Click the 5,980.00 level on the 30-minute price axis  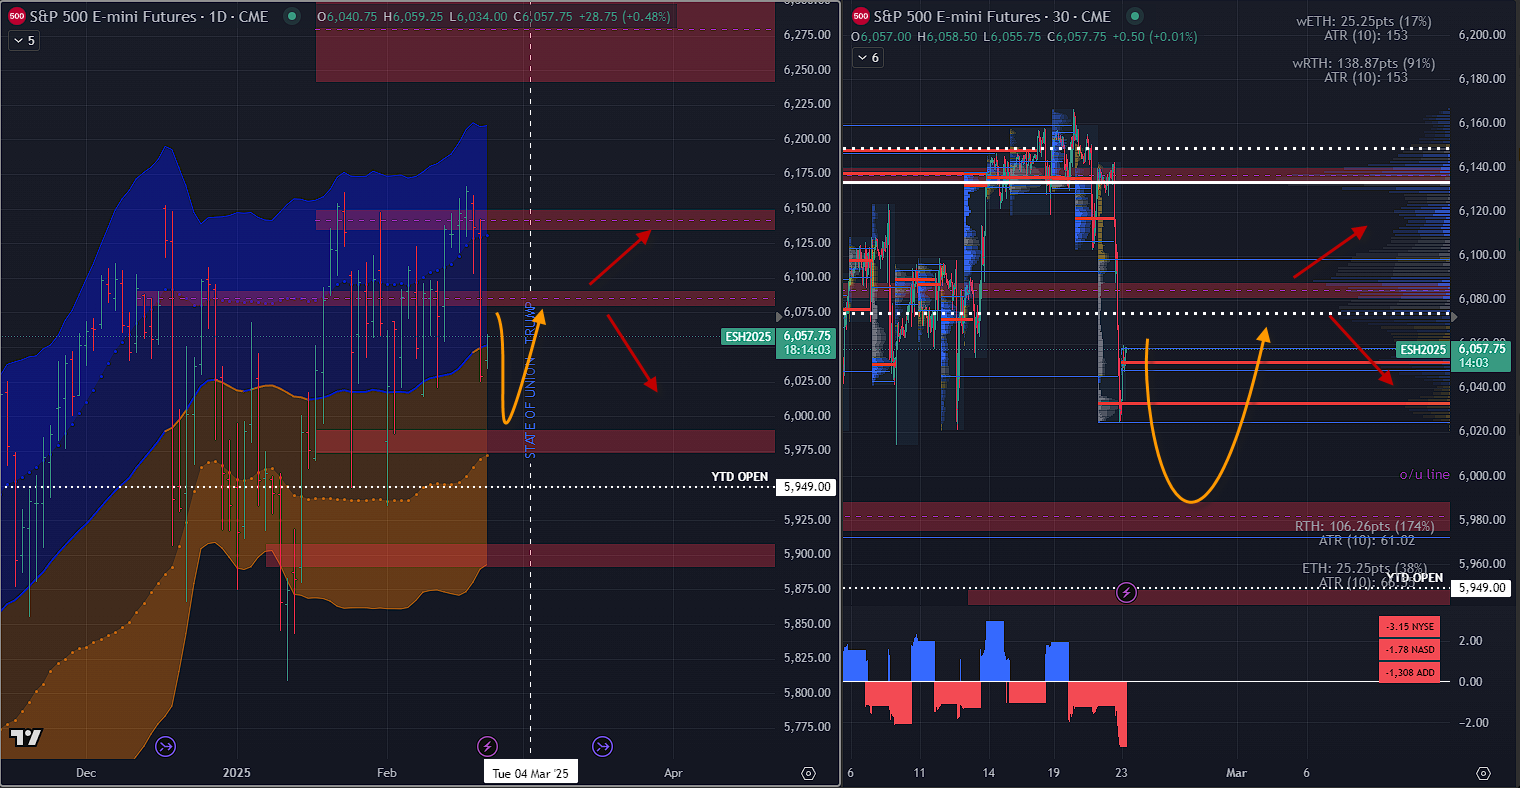click(1482, 520)
